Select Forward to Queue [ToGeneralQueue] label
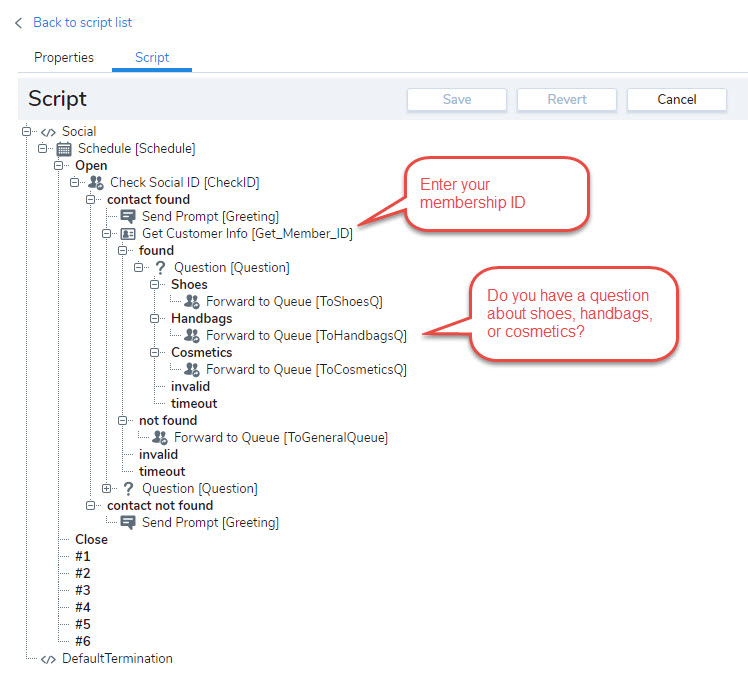The image size is (748, 699). [x=280, y=438]
